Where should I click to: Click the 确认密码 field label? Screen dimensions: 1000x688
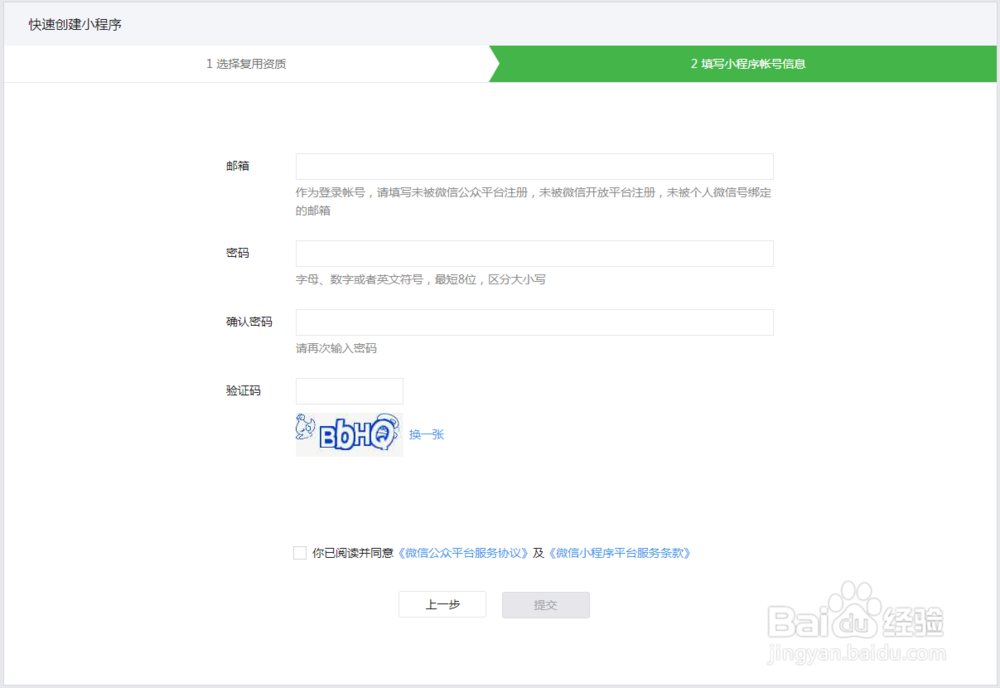(249, 322)
